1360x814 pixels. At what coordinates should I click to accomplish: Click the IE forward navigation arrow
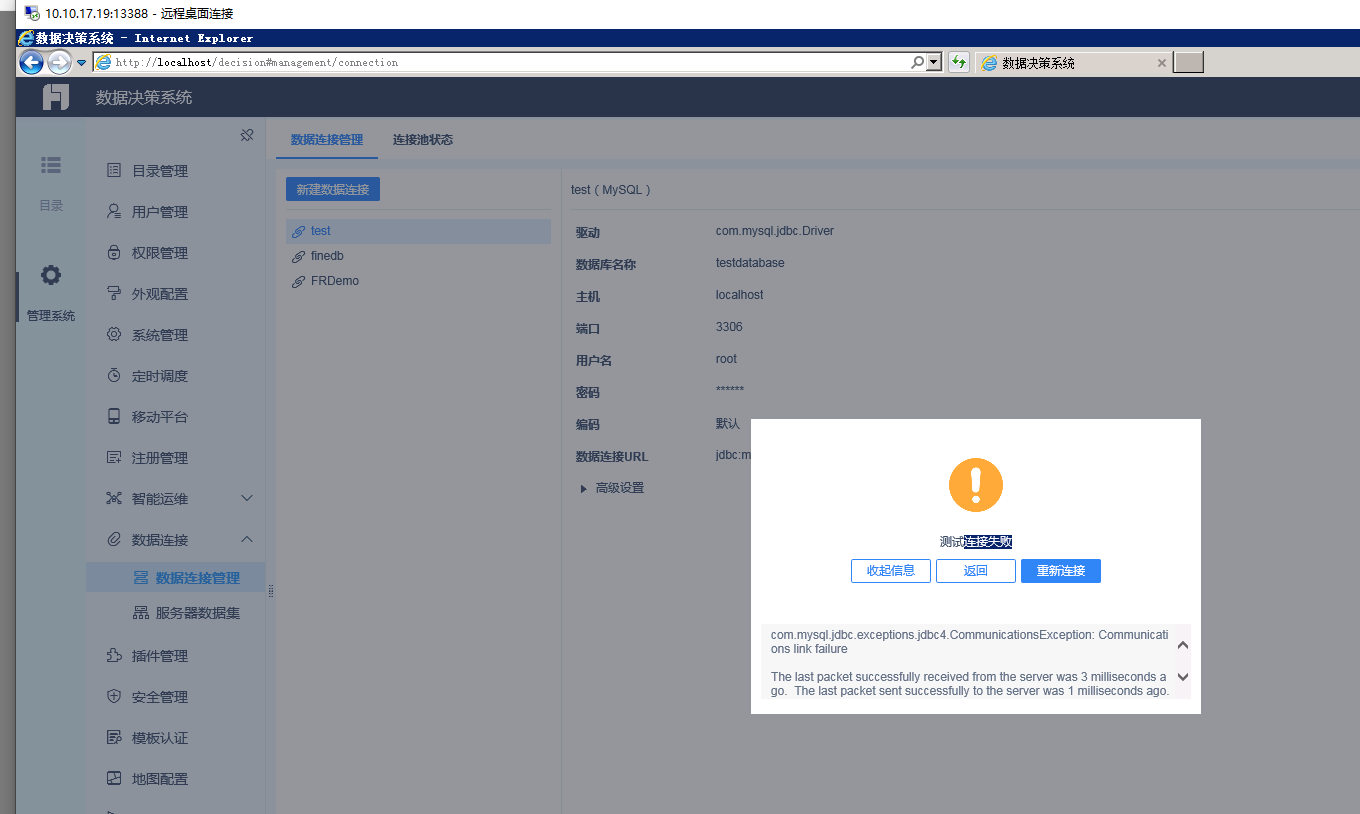click(59, 62)
